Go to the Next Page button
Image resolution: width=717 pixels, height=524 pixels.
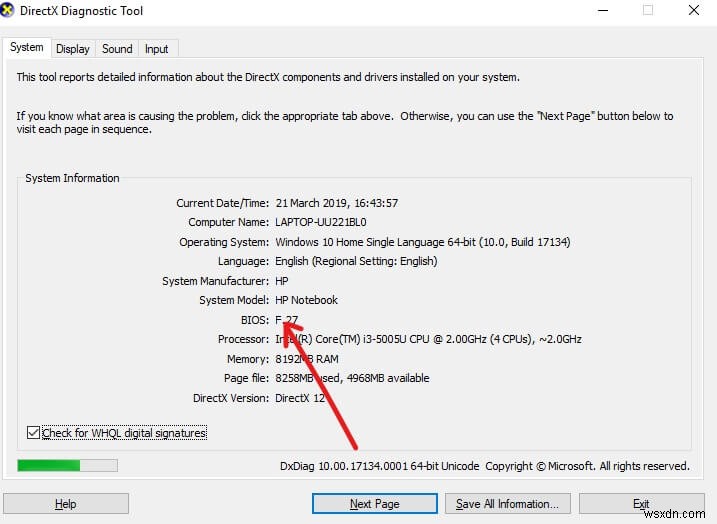pos(375,503)
